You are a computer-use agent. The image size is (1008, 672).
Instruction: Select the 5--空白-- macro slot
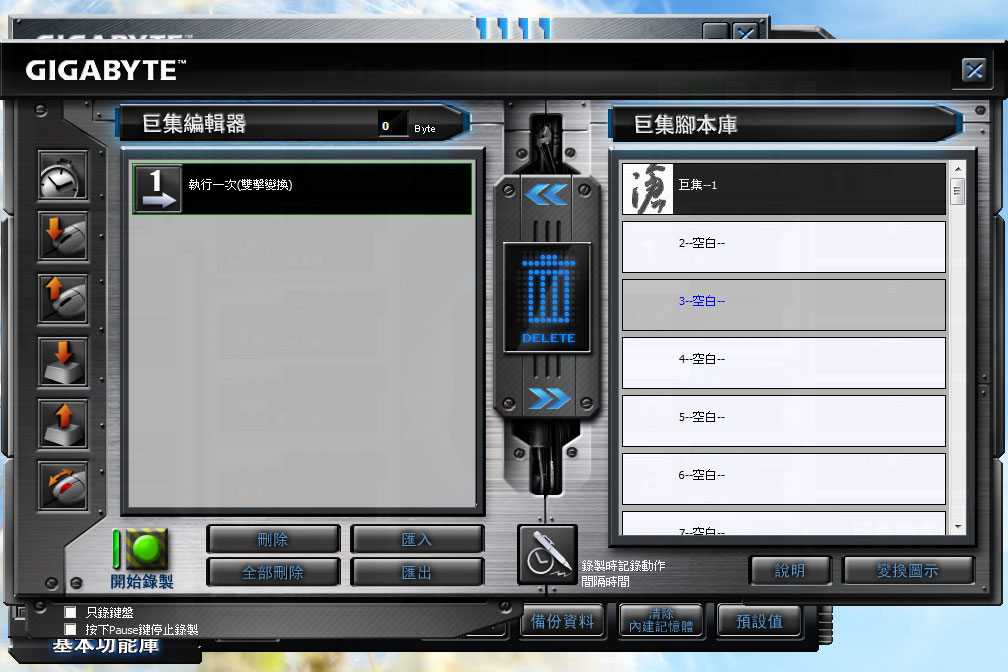[784, 421]
